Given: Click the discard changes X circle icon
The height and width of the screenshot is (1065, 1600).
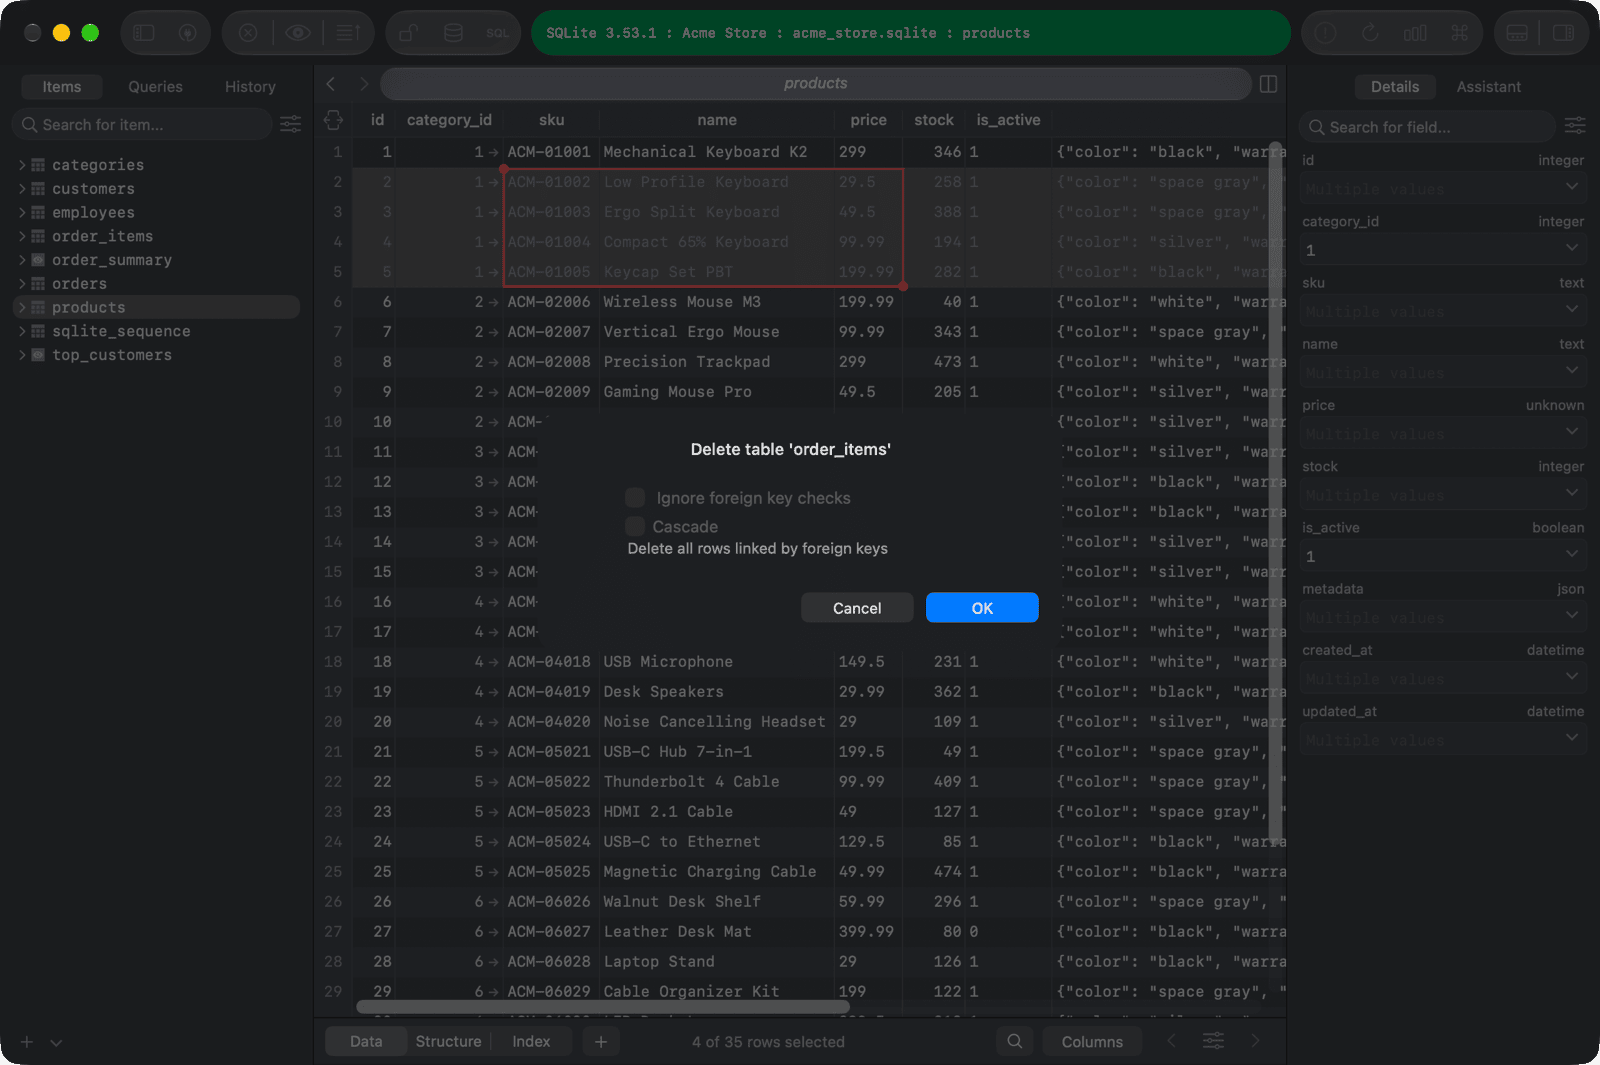Looking at the screenshot, I should click(x=248, y=33).
